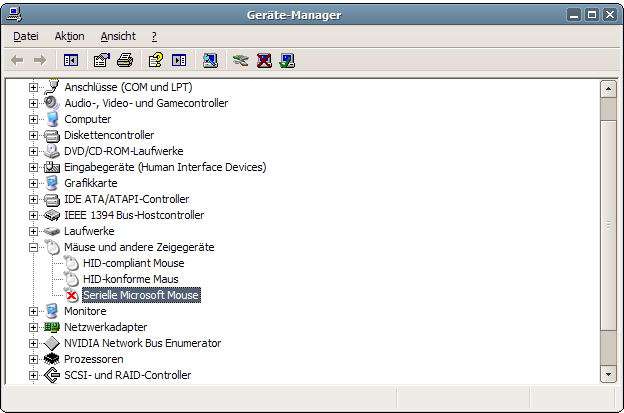624x413 pixels.
Task: Select Eingabegeräte (Human Interface Devices)
Action: click(165, 167)
